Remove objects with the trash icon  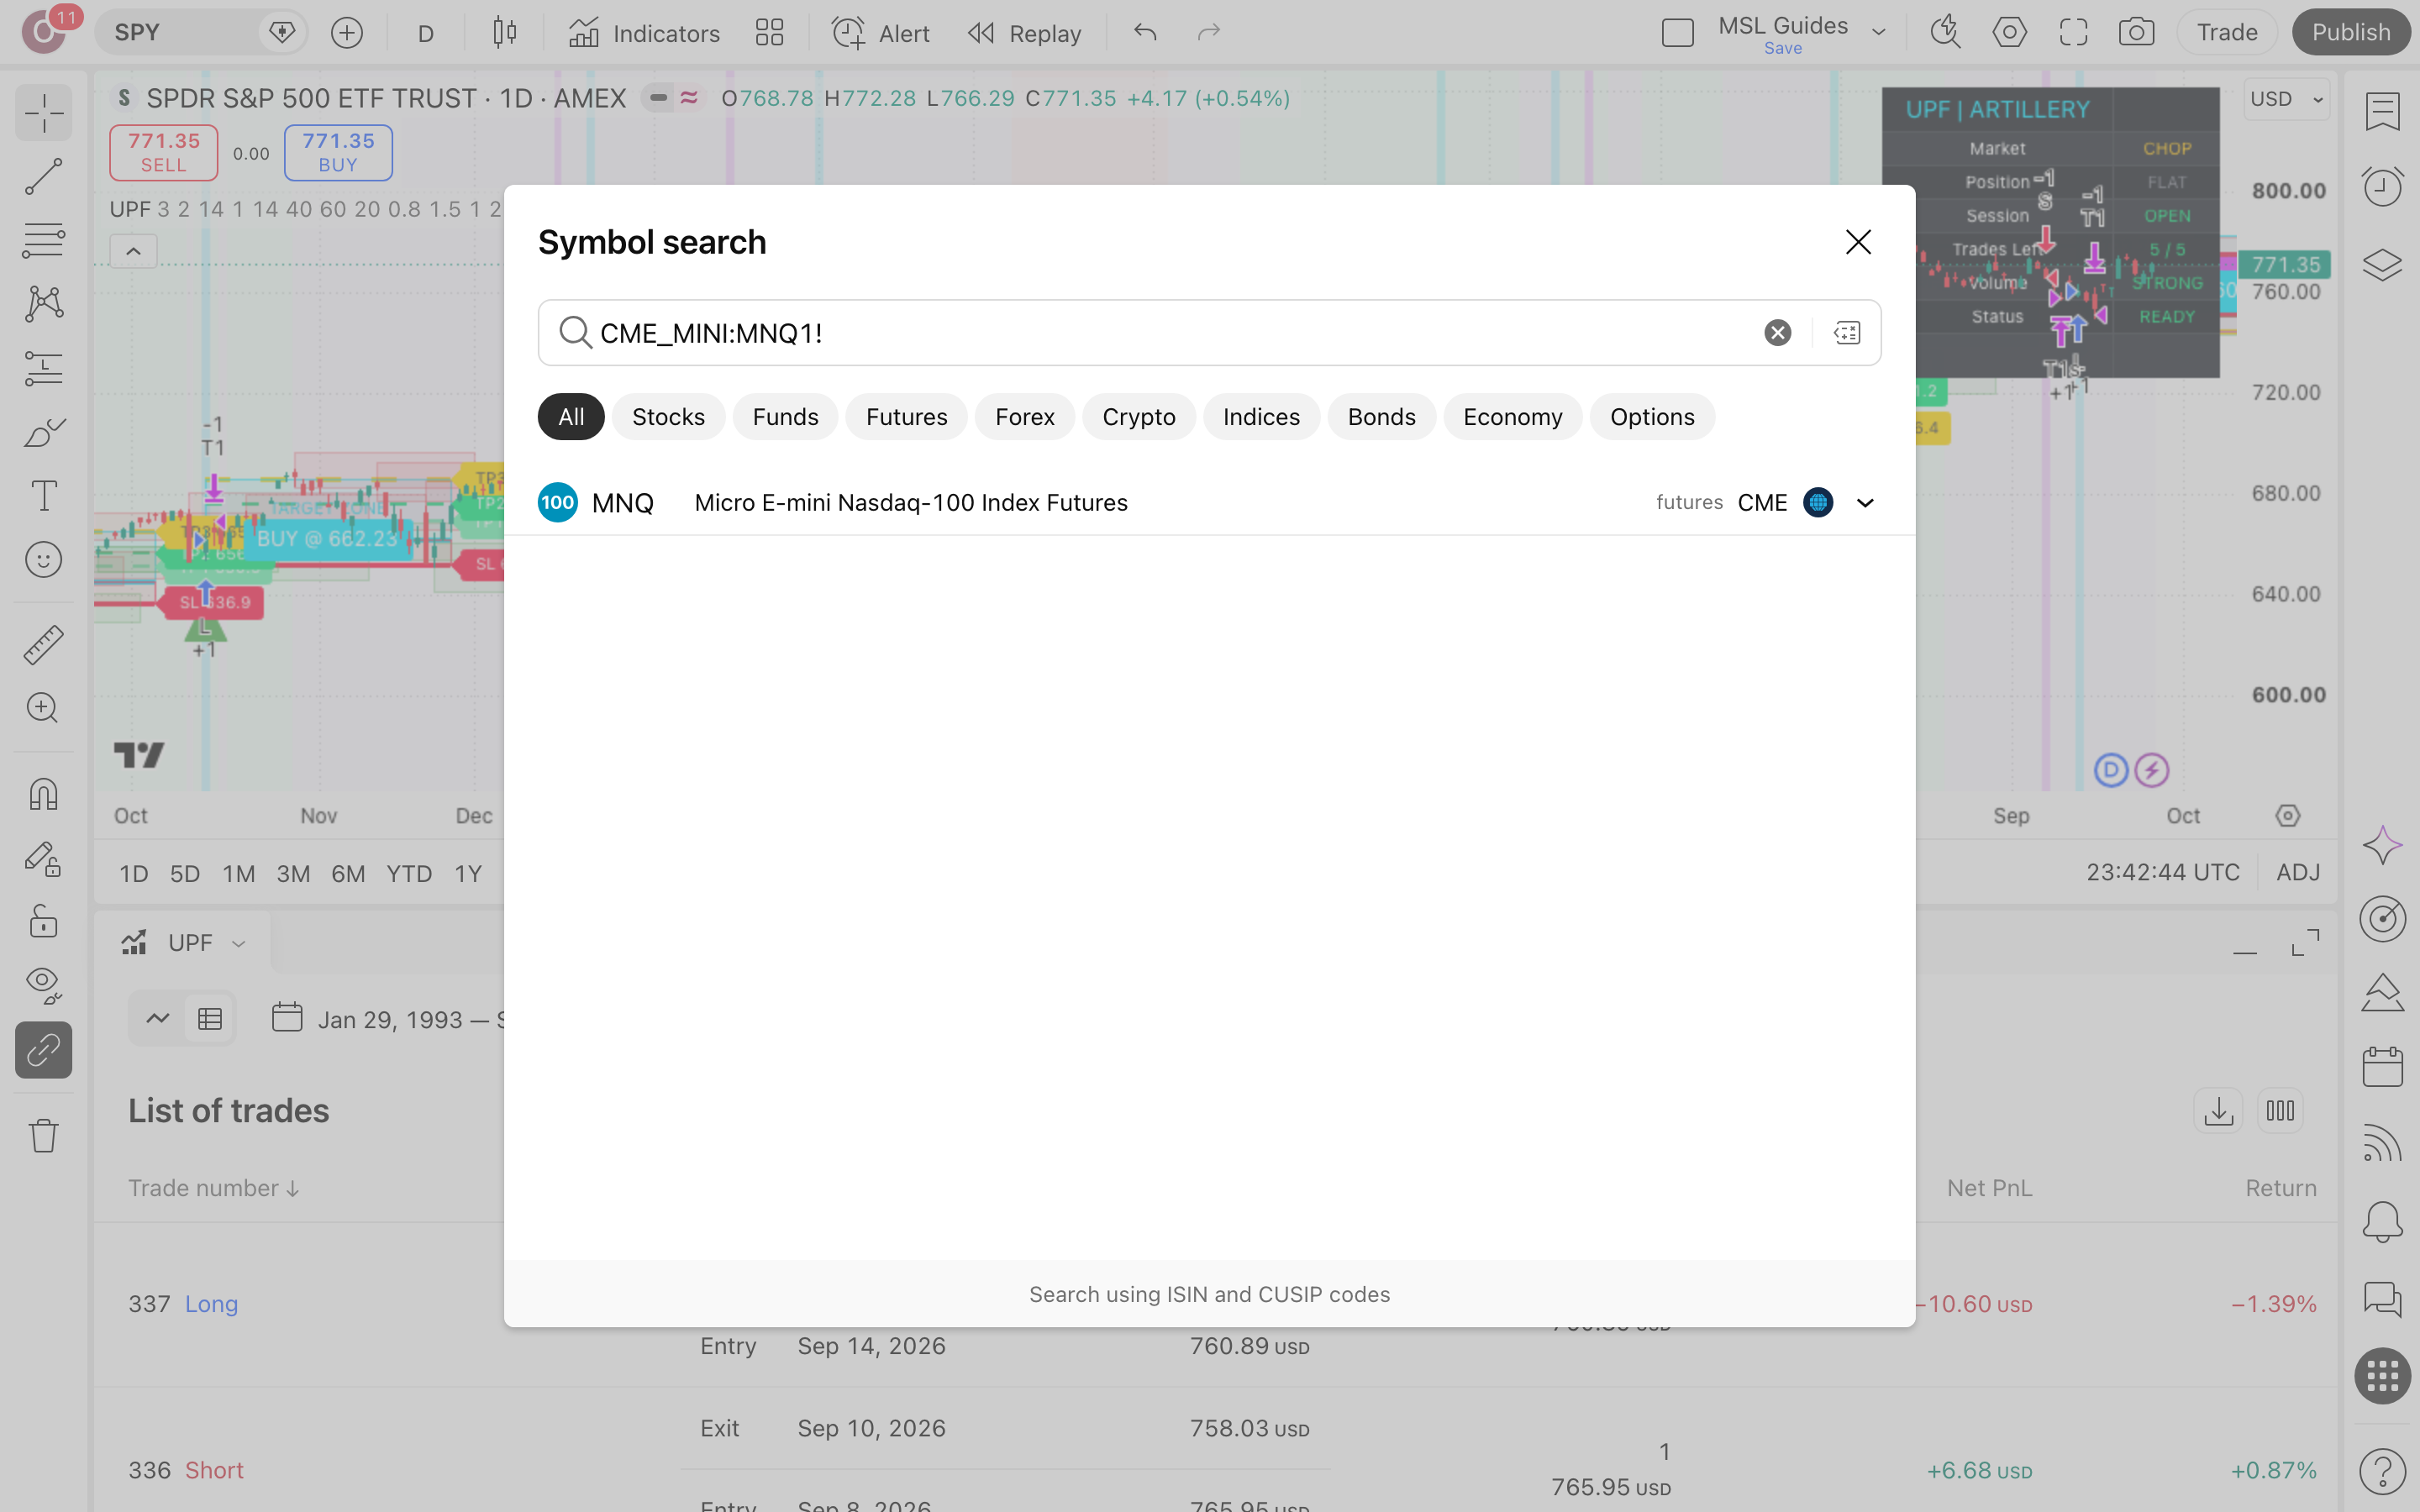pyautogui.click(x=43, y=1136)
